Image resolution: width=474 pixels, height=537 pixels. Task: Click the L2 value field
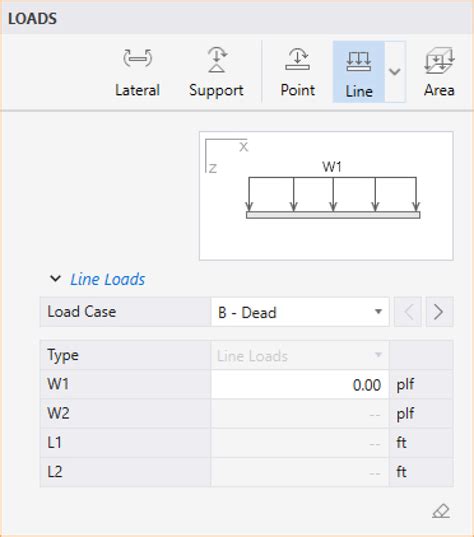point(300,472)
